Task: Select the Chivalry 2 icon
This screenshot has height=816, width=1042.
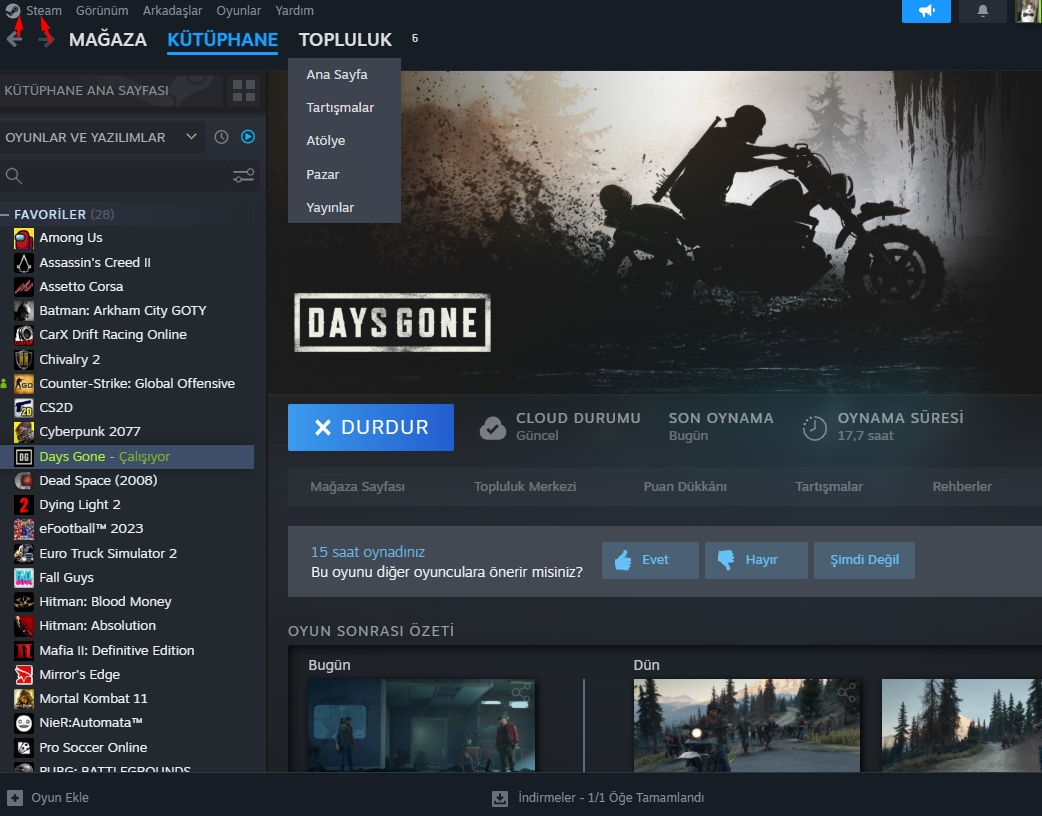Action: (24, 359)
